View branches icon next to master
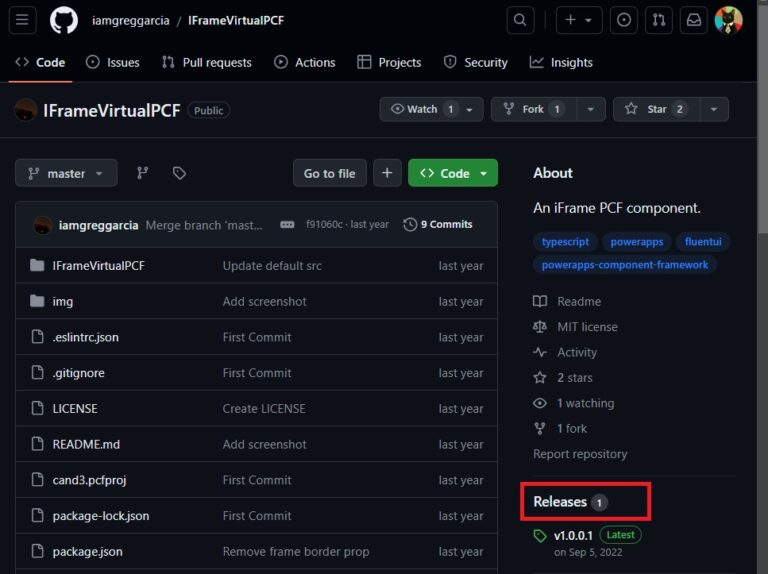 [142, 173]
